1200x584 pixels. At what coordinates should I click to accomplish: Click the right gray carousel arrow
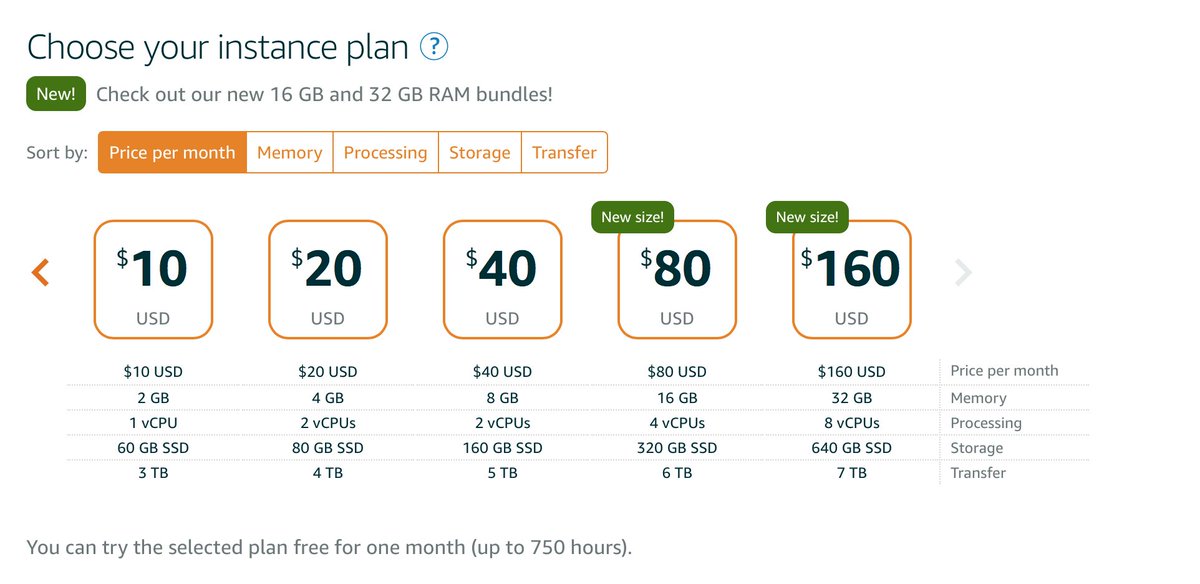coord(963,272)
